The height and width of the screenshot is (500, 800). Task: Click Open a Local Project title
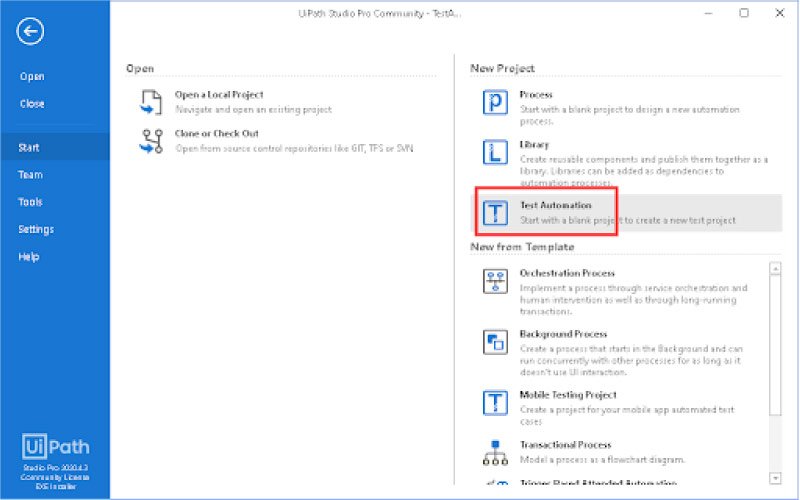click(219, 94)
